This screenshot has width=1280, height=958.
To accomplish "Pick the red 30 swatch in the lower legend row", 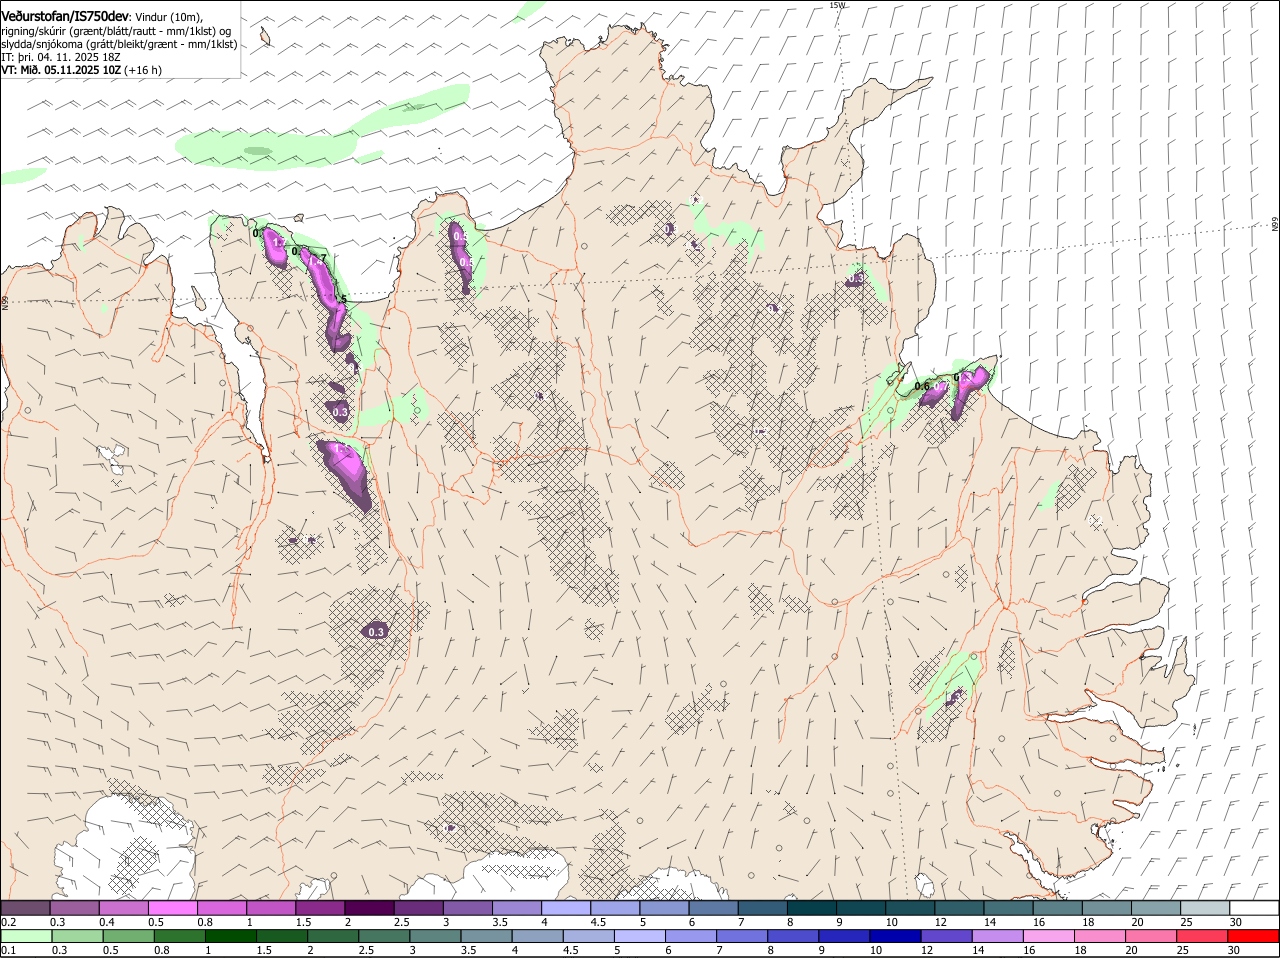I will click(1253, 936).
